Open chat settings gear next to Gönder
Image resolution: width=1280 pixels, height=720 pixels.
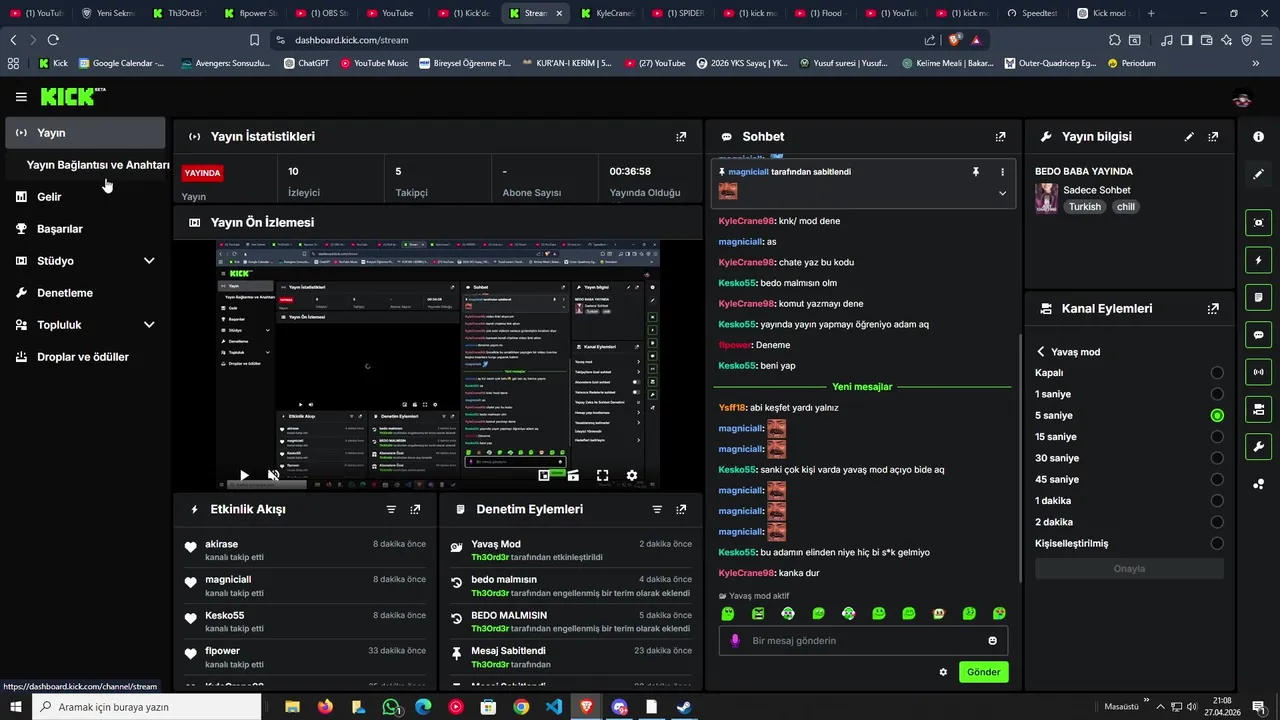(943, 672)
